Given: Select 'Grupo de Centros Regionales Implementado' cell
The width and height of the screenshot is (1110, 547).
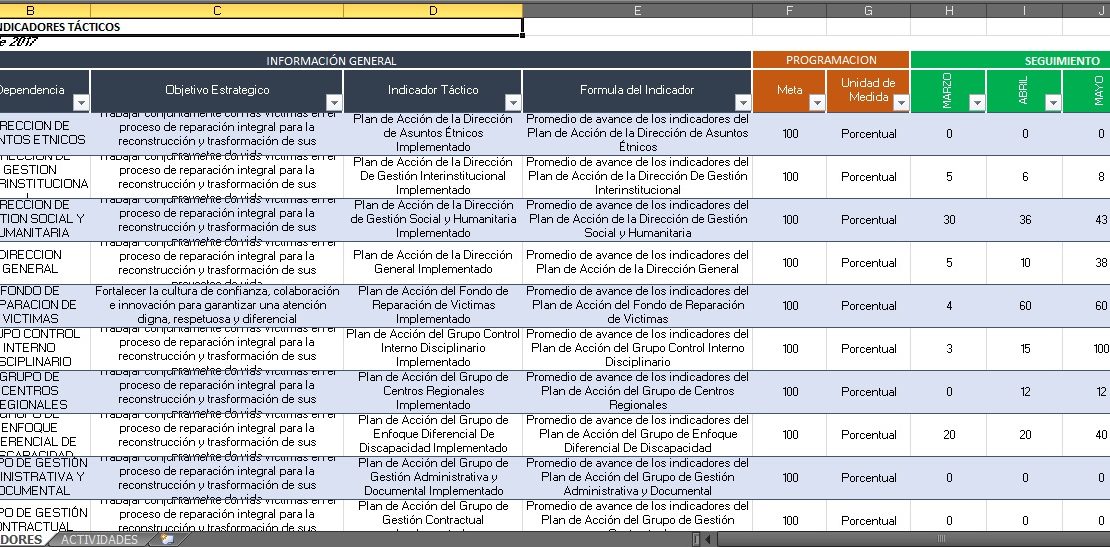Looking at the screenshot, I should tap(433, 391).
